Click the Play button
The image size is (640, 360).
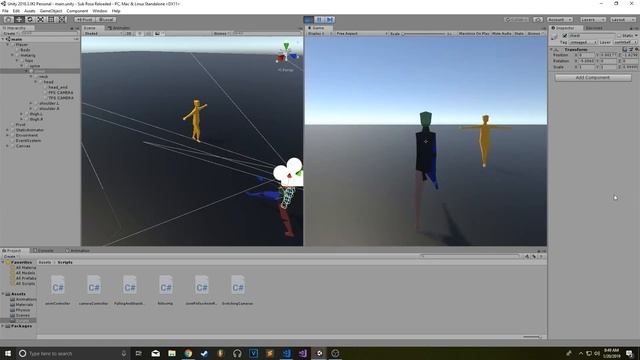click(x=309, y=20)
